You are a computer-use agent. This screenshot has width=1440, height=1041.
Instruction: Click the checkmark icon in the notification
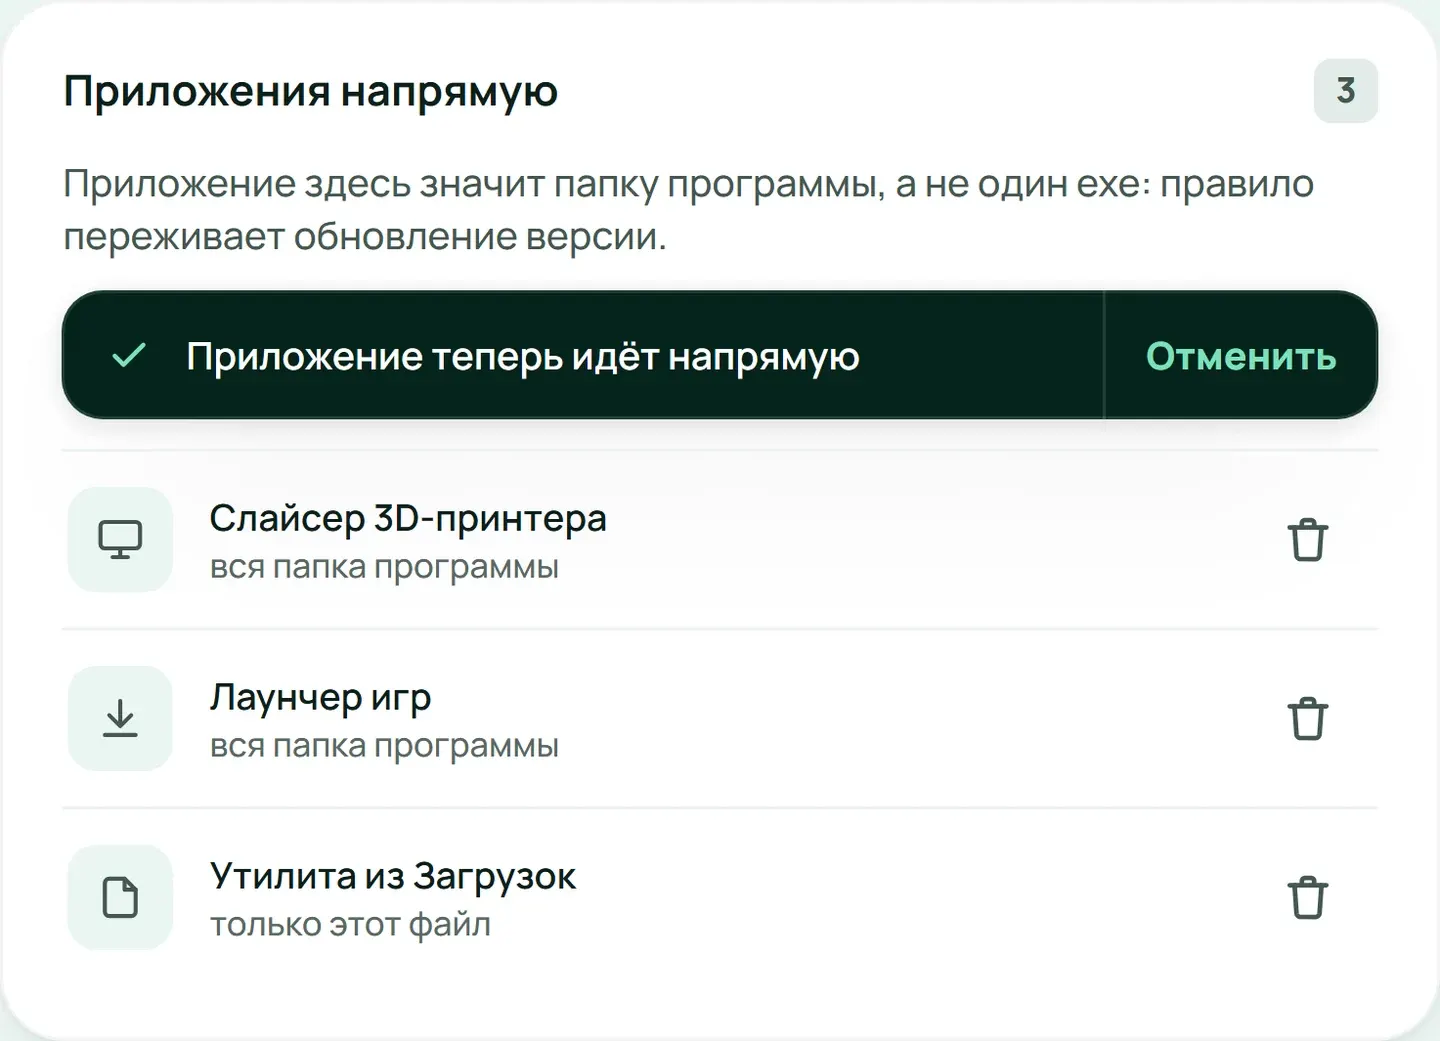[x=129, y=356]
